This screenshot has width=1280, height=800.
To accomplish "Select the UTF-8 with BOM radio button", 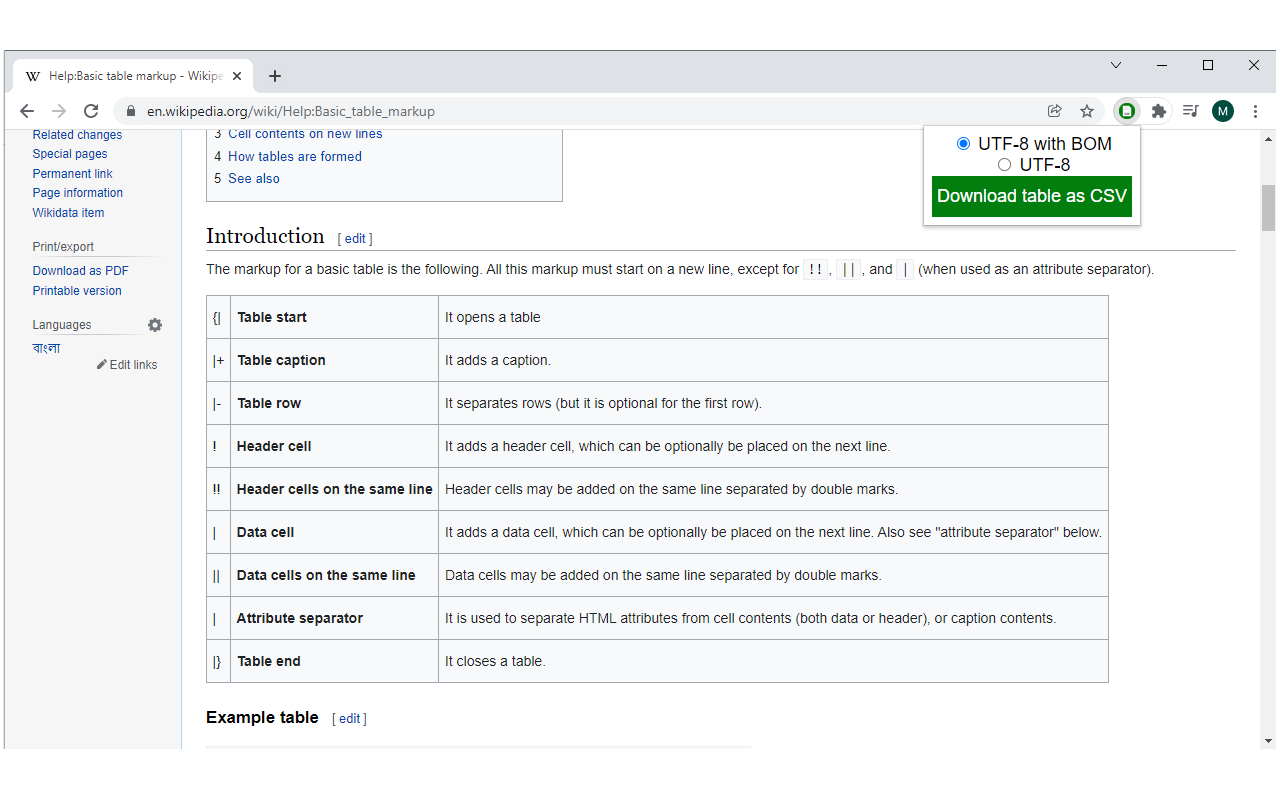I will pos(963,143).
